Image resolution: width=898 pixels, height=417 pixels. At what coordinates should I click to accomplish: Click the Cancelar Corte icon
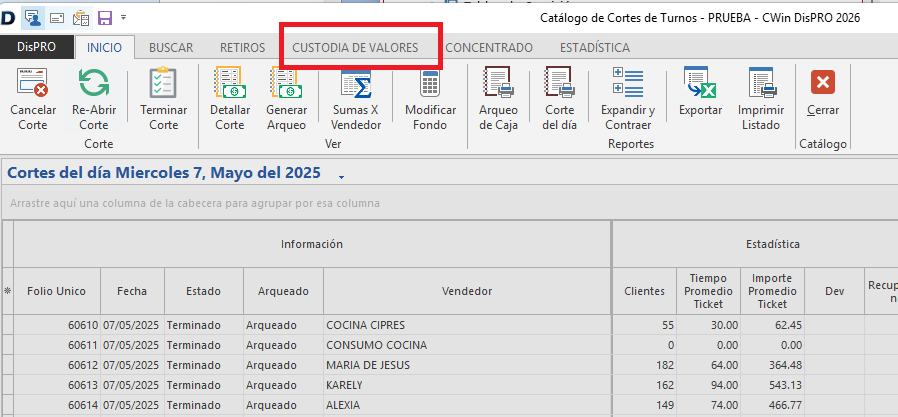33,83
